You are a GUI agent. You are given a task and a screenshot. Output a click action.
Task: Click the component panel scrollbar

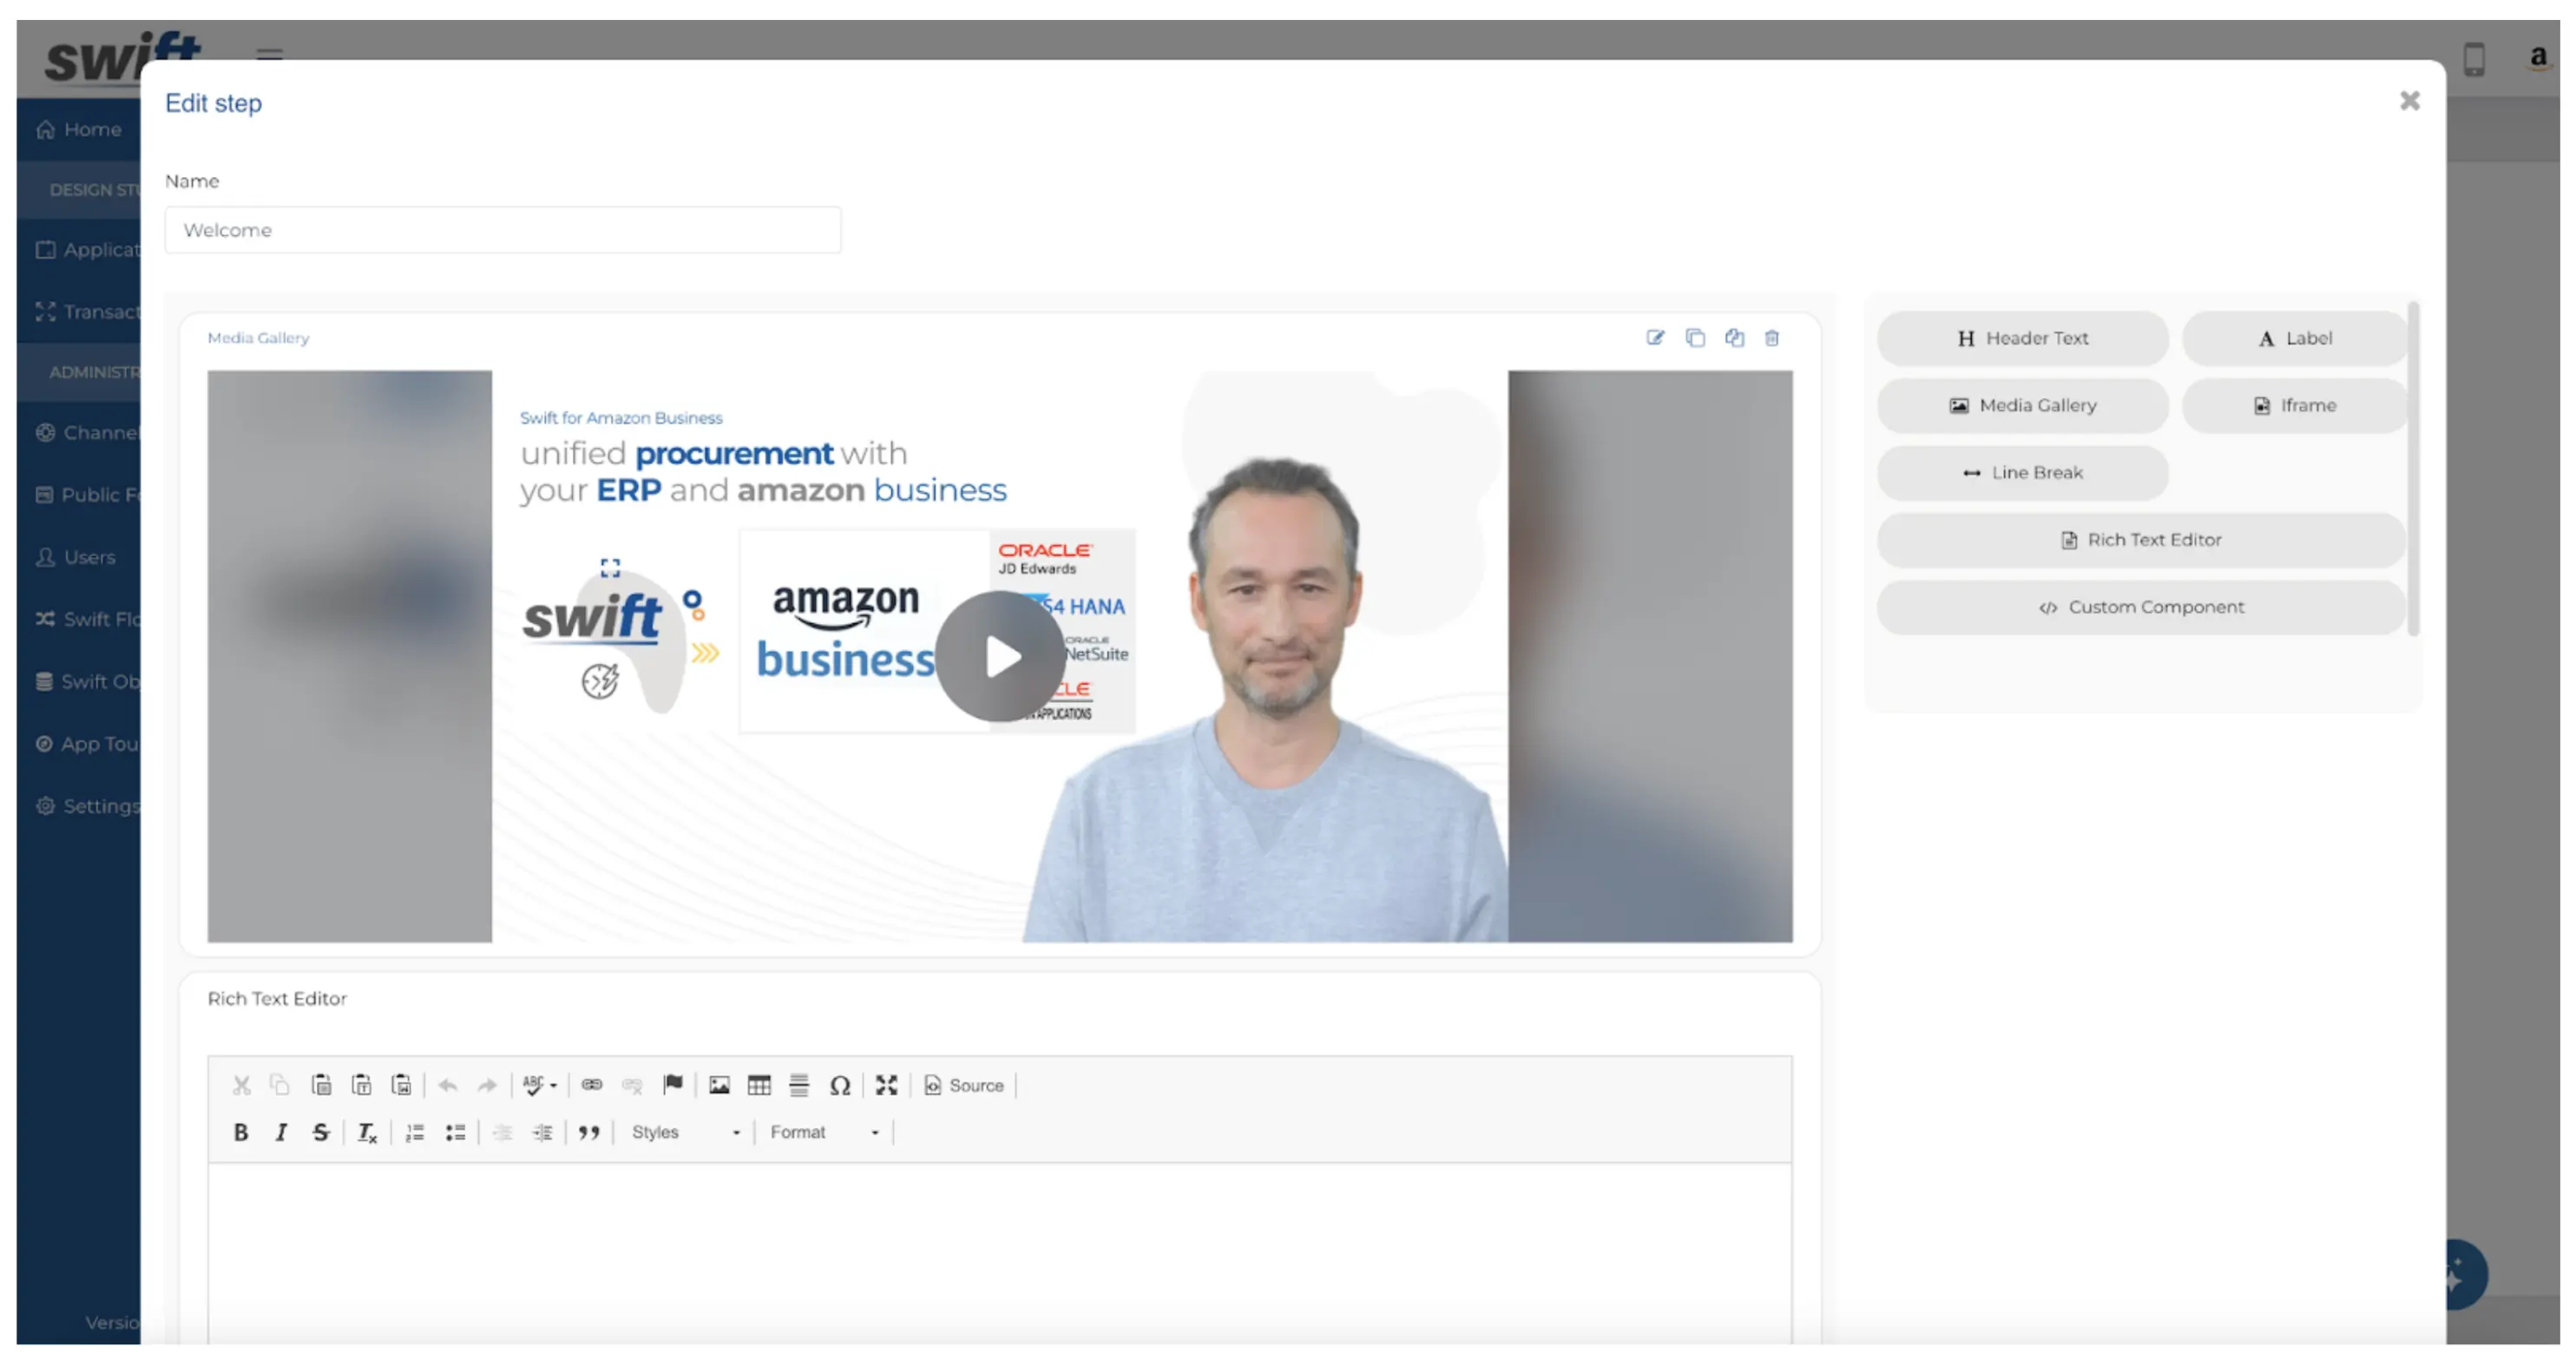coord(2414,468)
